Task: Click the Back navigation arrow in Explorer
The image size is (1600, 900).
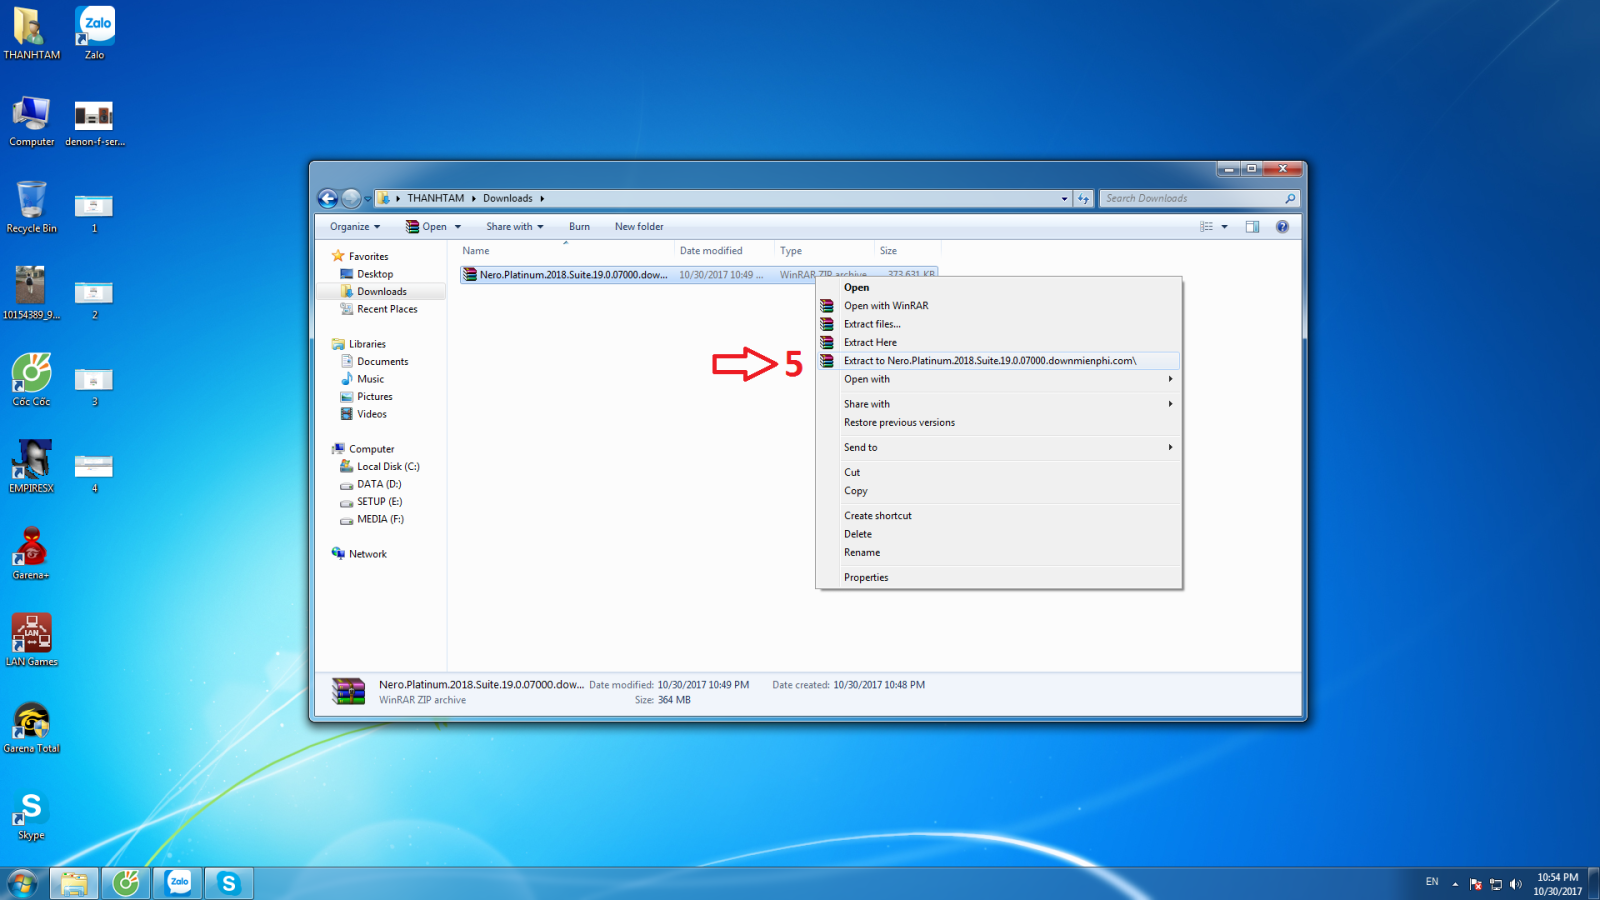Action: click(327, 199)
